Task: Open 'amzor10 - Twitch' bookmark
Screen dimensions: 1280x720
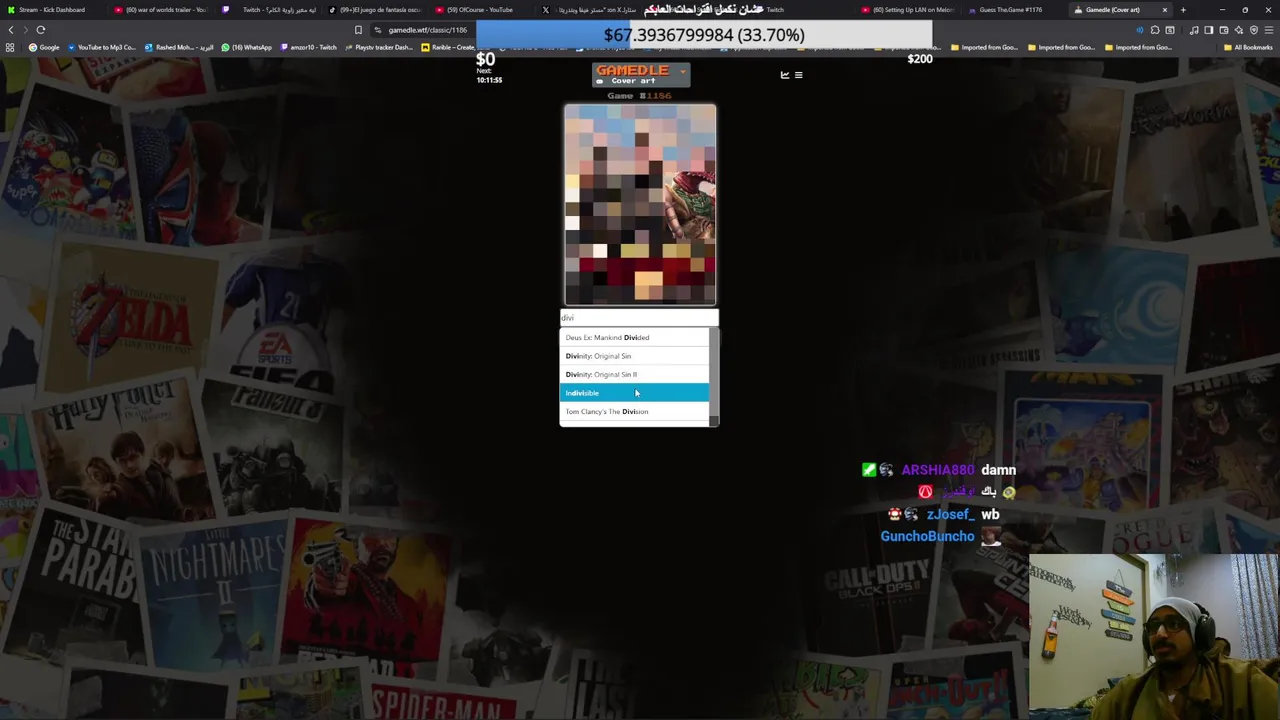Action: (x=308, y=47)
